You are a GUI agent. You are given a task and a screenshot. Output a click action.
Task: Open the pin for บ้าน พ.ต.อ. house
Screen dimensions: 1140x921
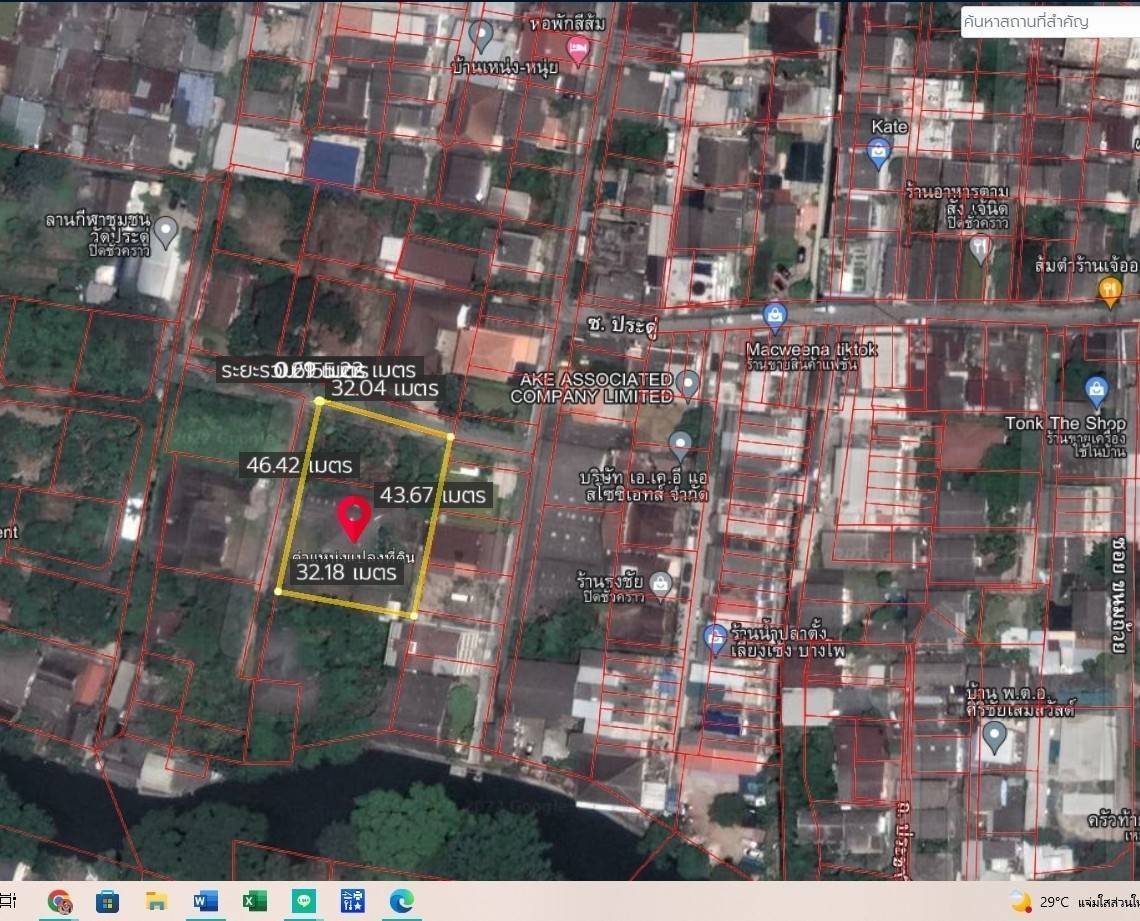(994, 737)
